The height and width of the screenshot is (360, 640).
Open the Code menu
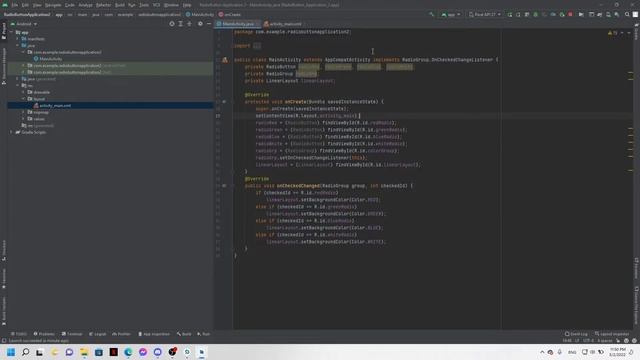pyautogui.click(x=70, y=5)
